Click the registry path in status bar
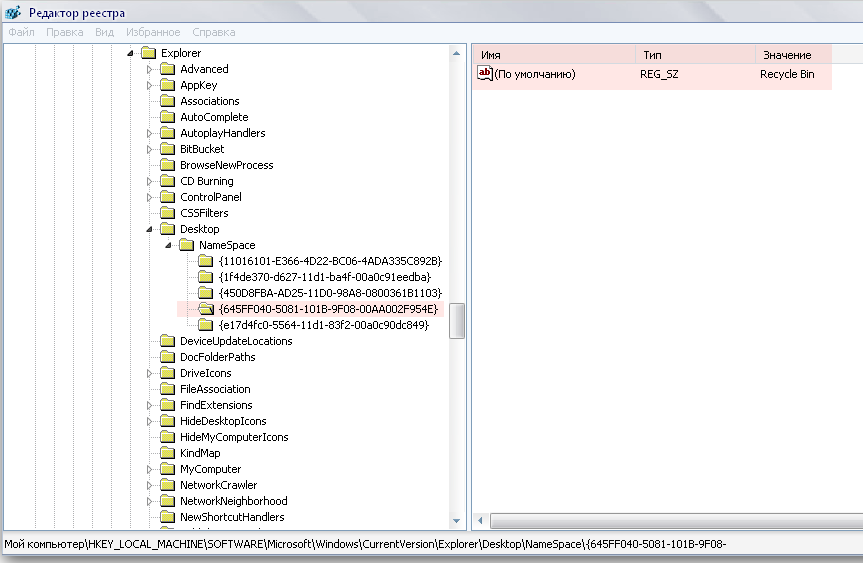Viewport: 863px width, 563px height. tap(365, 544)
